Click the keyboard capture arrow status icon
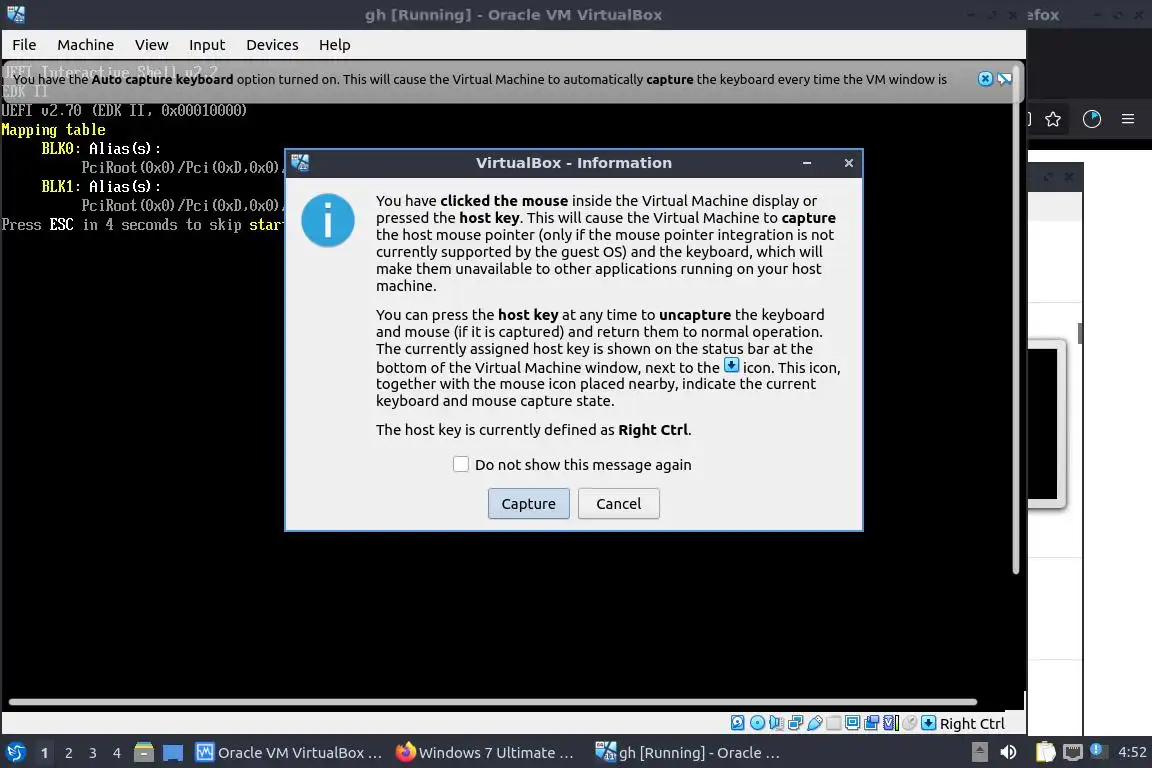1152x768 pixels. pos(929,723)
